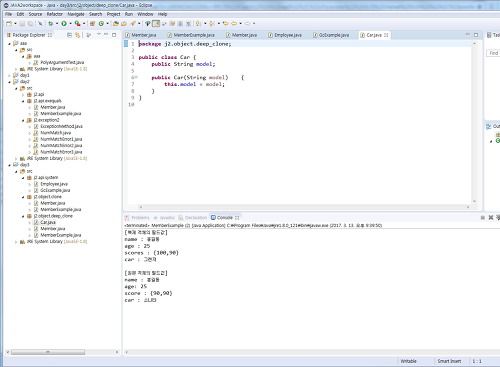
Task: Click the Next Annotation toolbar icon
Action: pos(198,23)
